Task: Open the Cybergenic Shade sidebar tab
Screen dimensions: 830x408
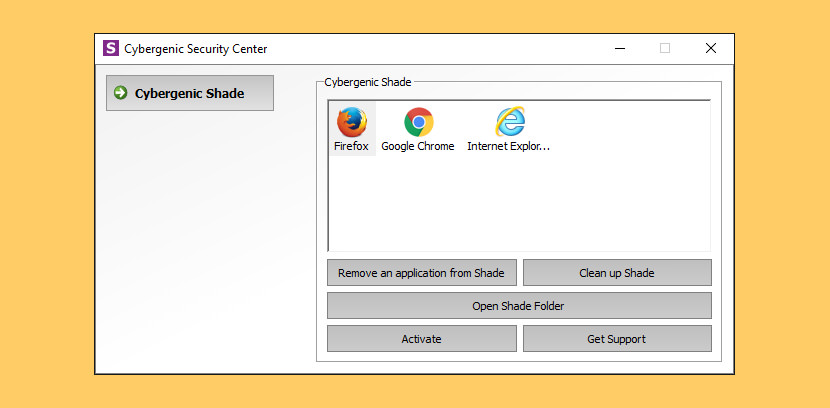Action: pos(190,93)
